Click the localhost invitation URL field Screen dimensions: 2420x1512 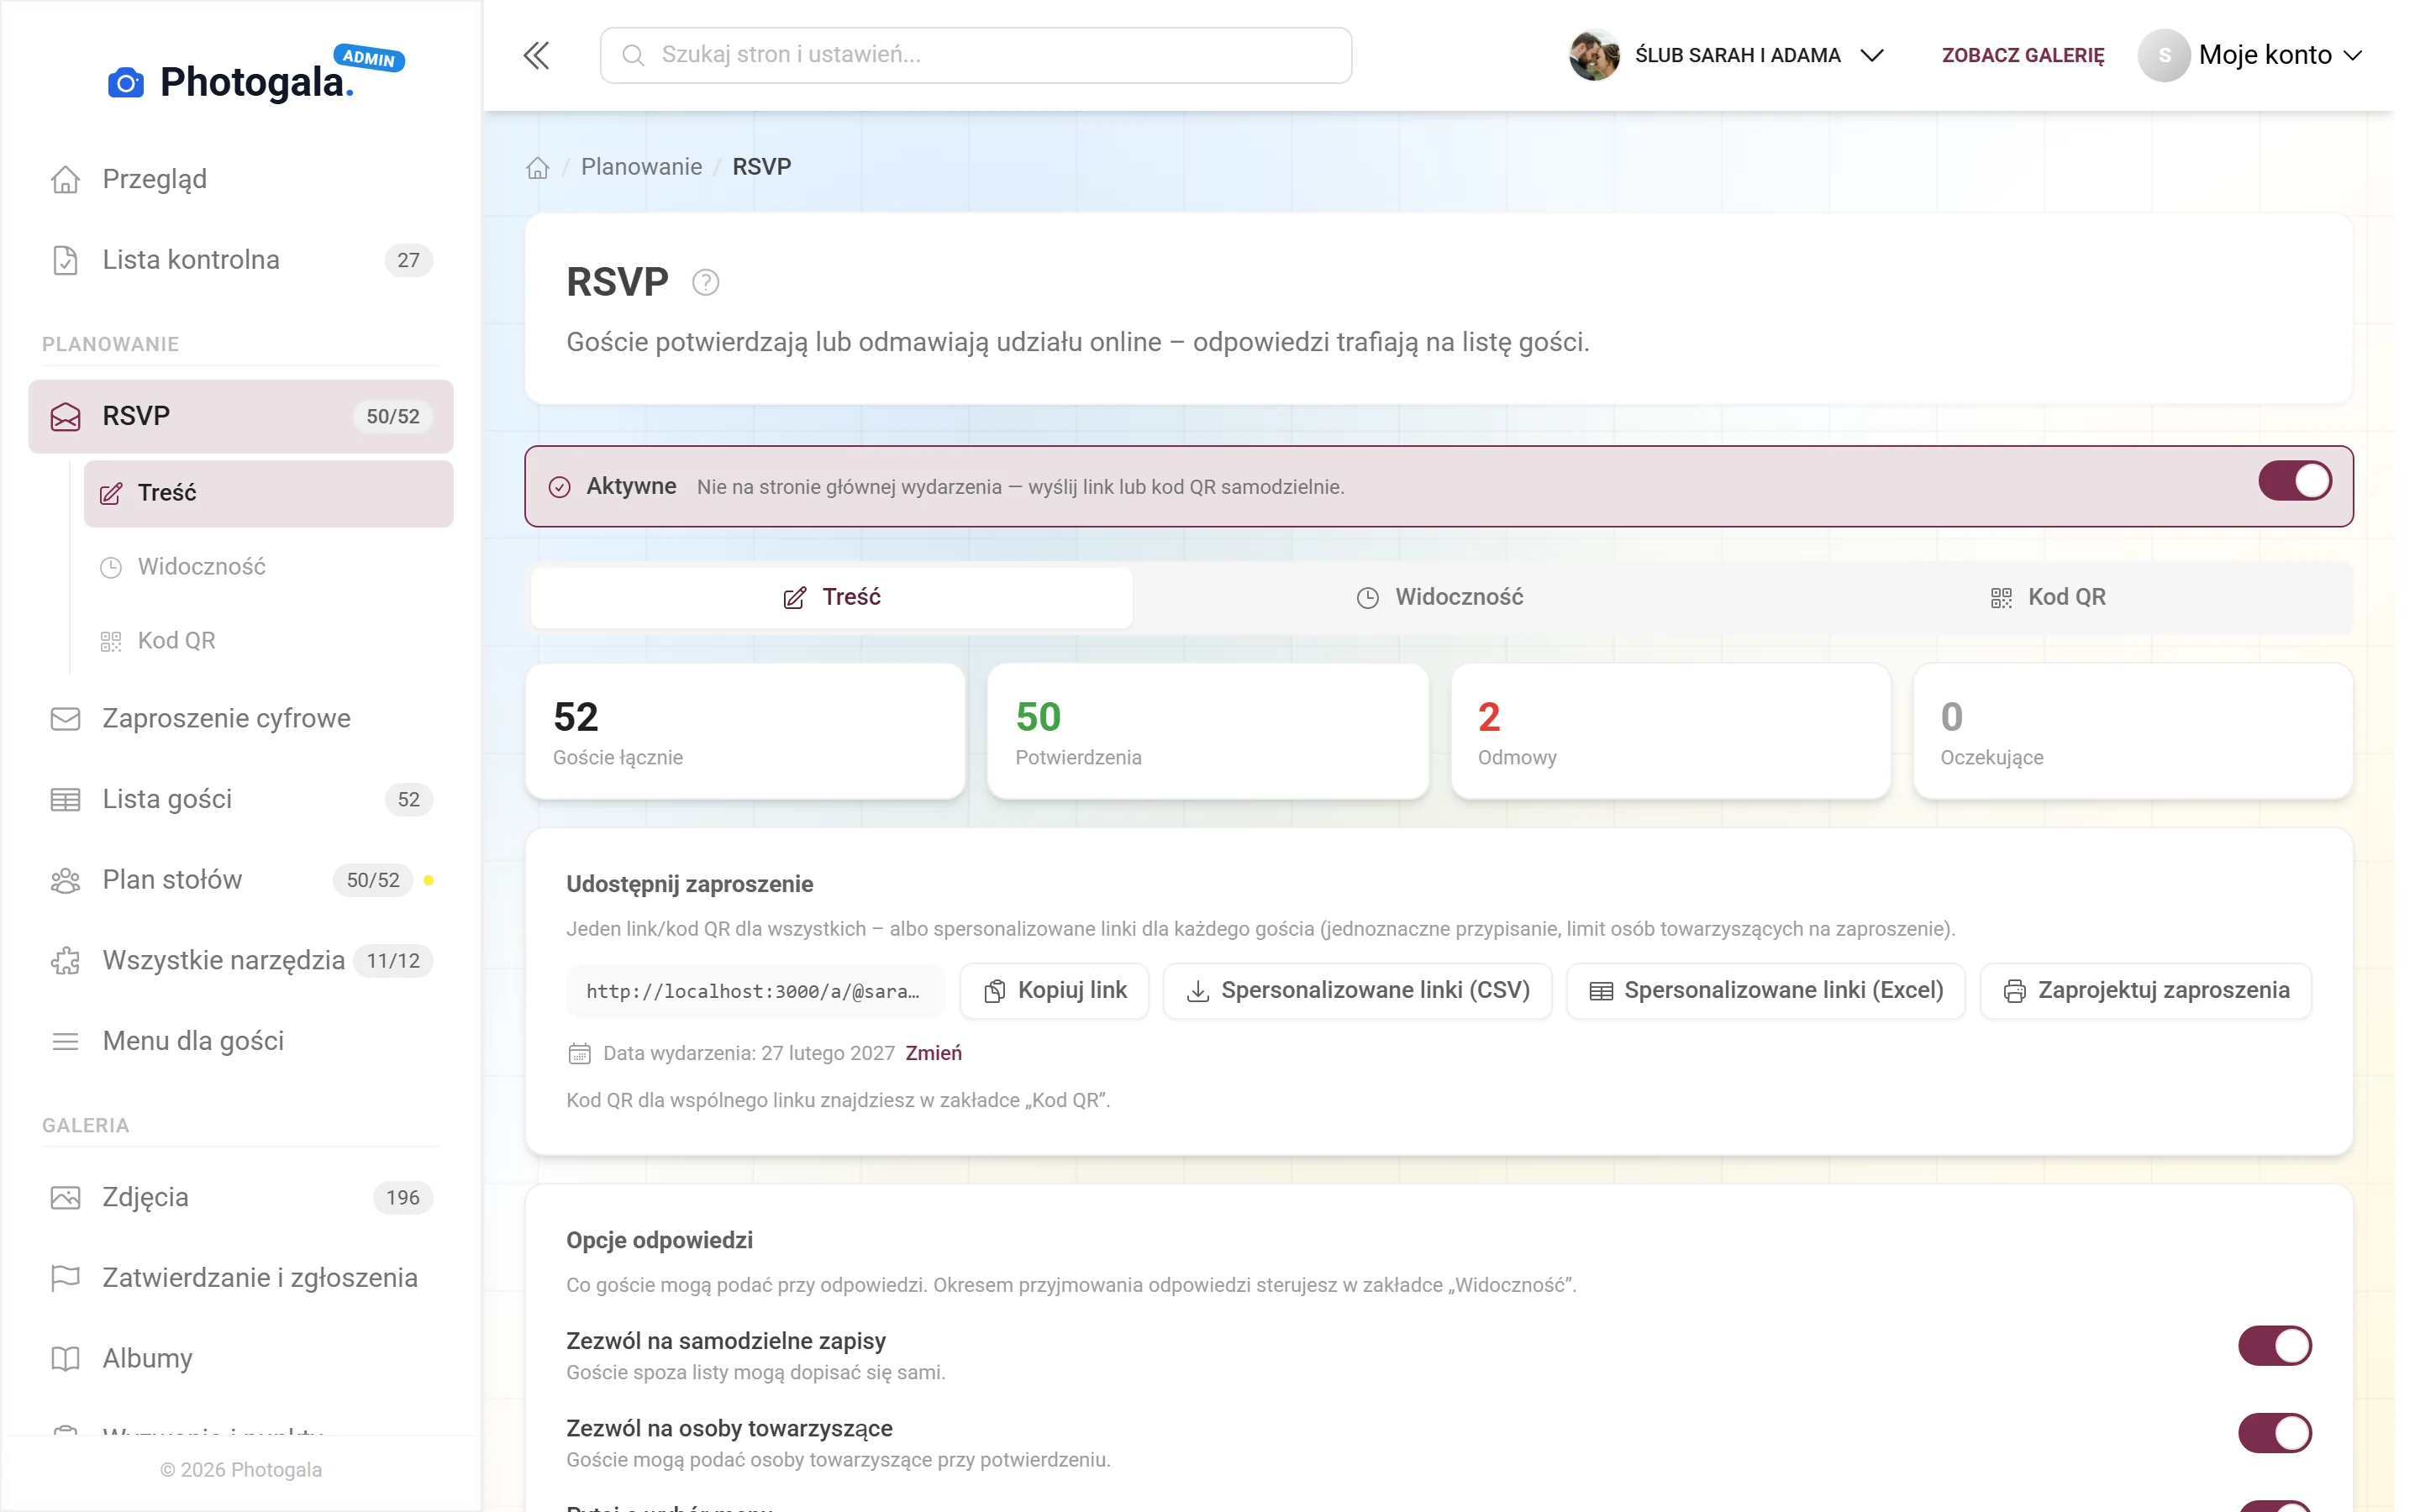755,991
